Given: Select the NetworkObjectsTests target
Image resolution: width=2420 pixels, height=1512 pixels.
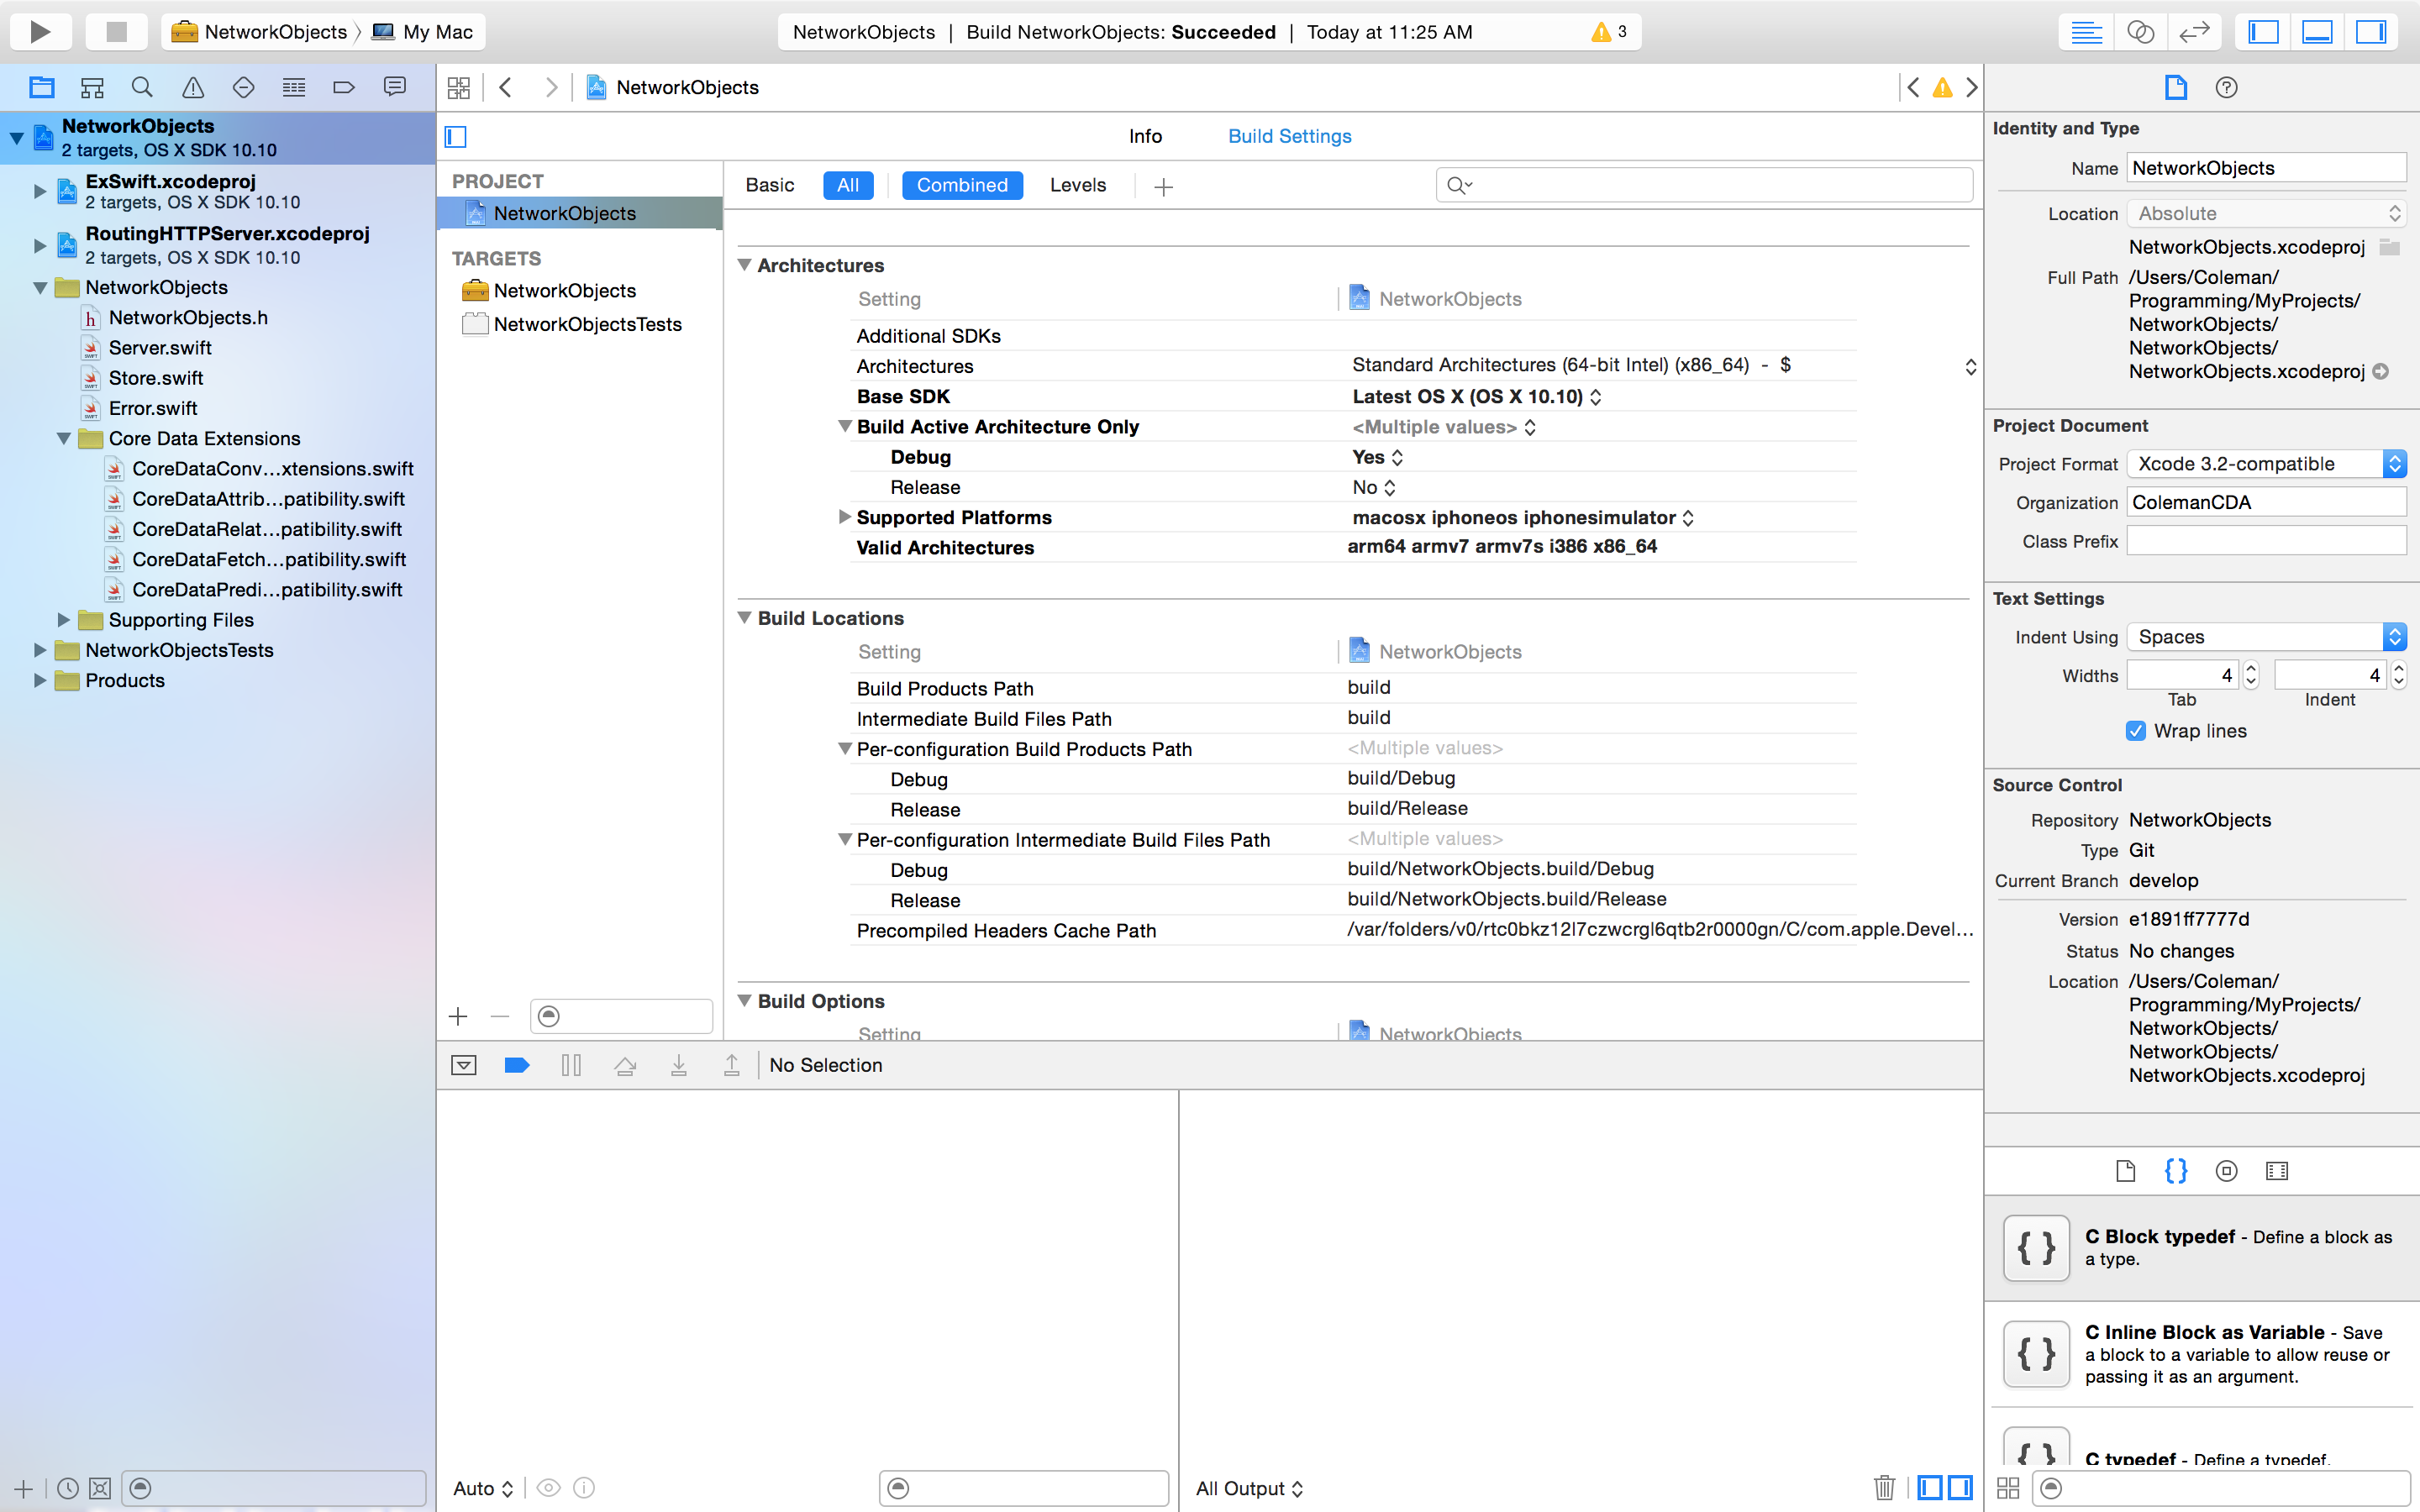Looking at the screenshot, I should tap(587, 324).
